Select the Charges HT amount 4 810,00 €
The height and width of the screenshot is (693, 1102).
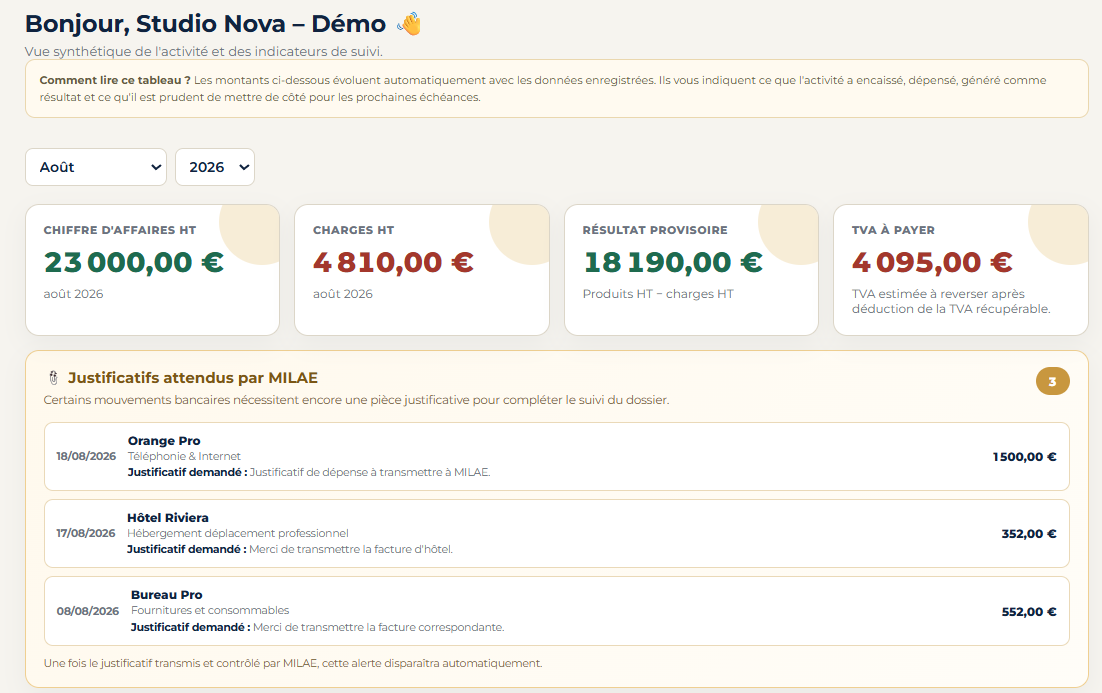[393, 263]
